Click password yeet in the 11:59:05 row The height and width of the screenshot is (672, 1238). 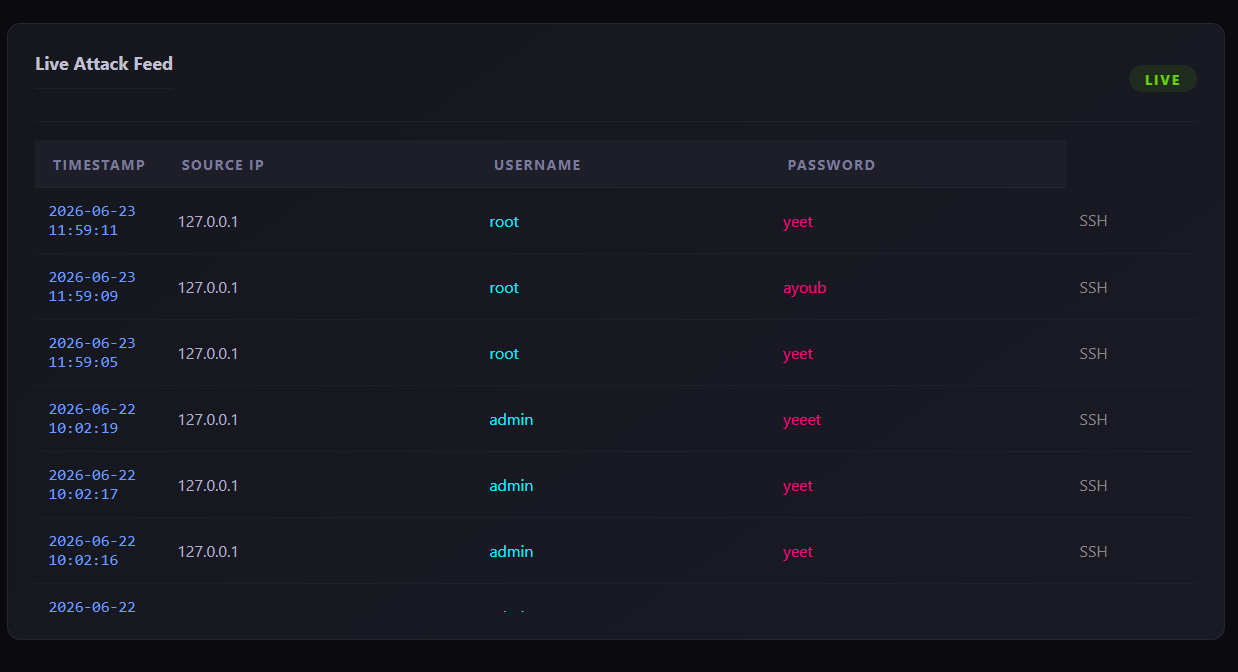click(x=798, y=354)
